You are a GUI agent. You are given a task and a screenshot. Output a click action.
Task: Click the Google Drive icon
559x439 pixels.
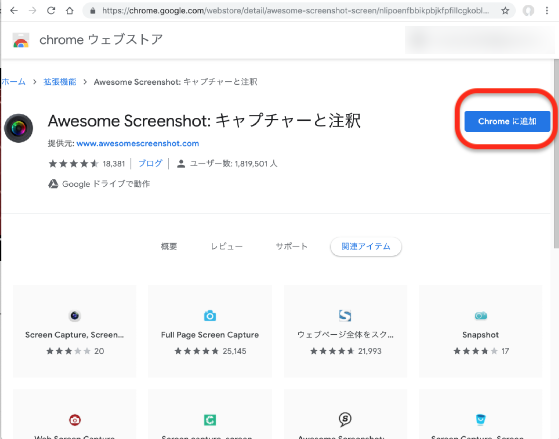tap(53, 184)
